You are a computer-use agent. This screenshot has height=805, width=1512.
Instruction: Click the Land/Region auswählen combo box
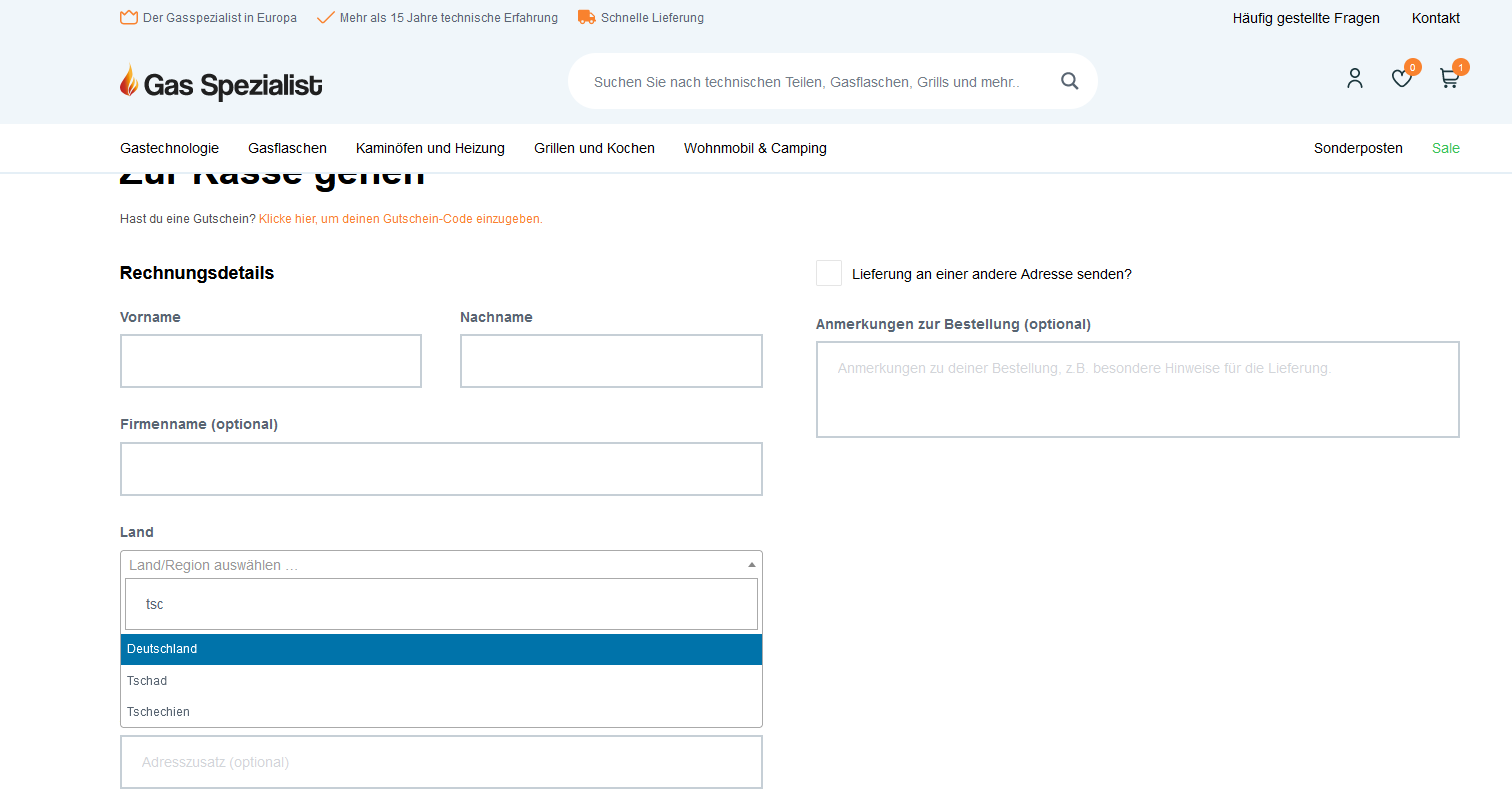click(x=441, y=565)
